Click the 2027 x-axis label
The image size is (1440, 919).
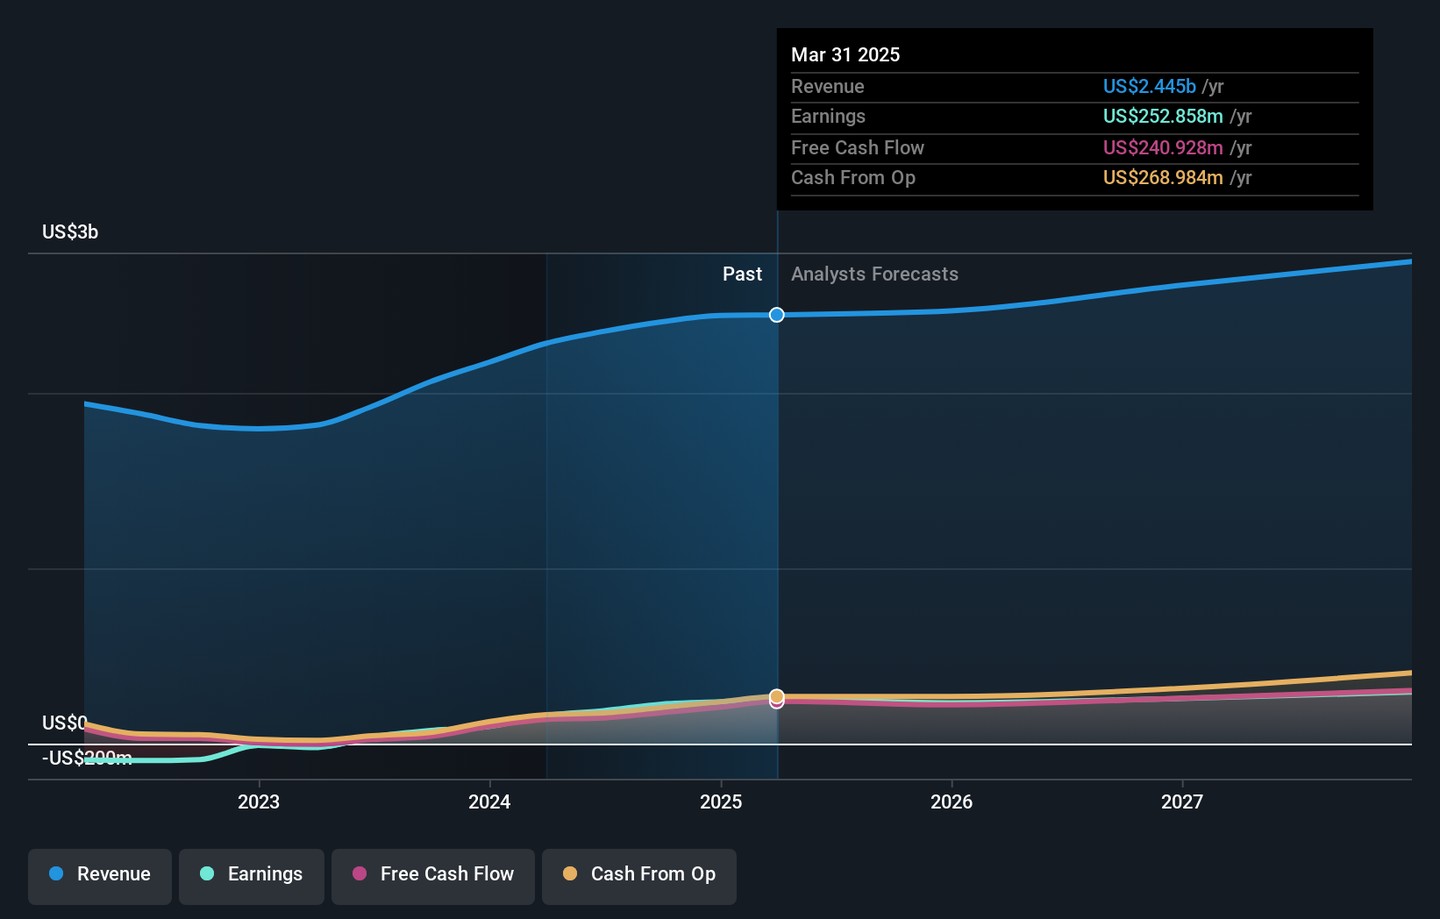(1182, 802)
